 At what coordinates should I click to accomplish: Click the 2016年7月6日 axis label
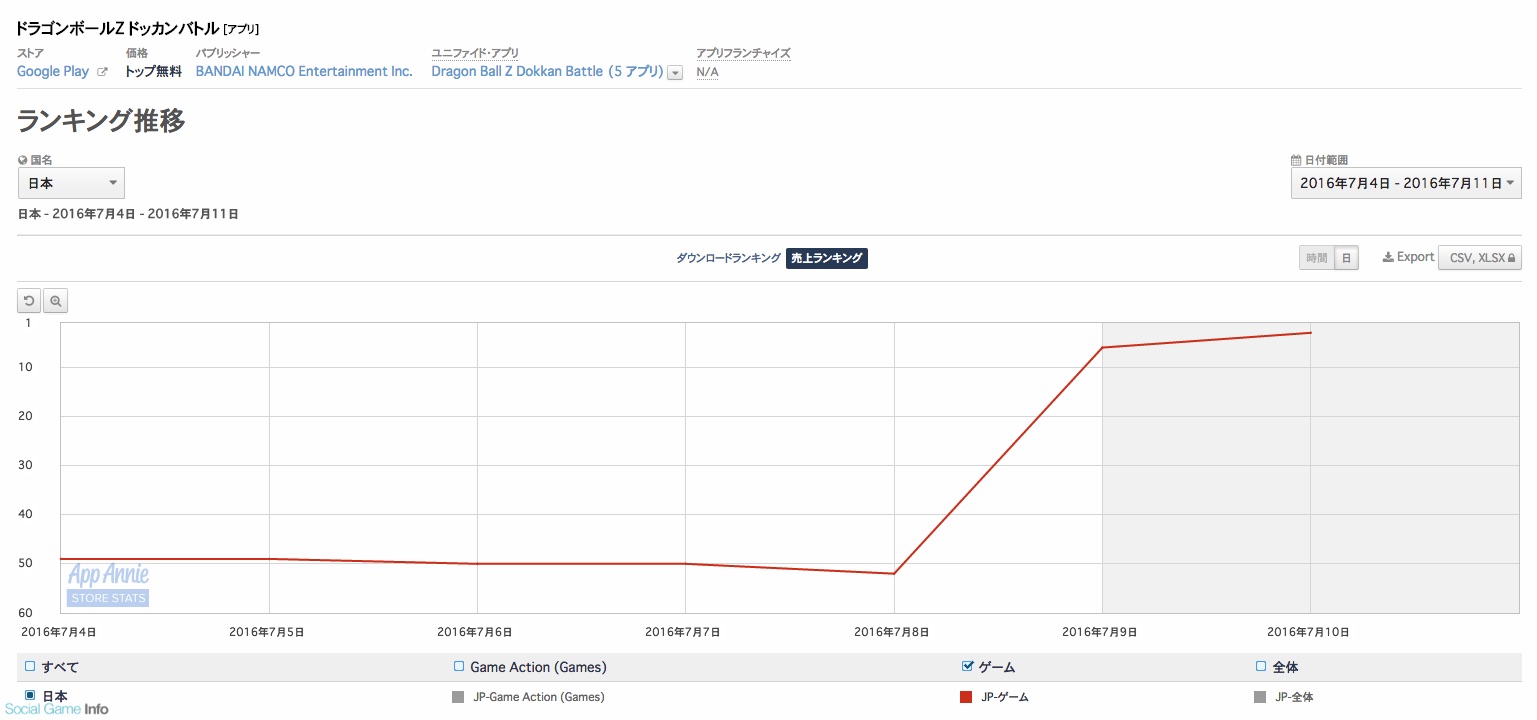[x=475, y=632]
